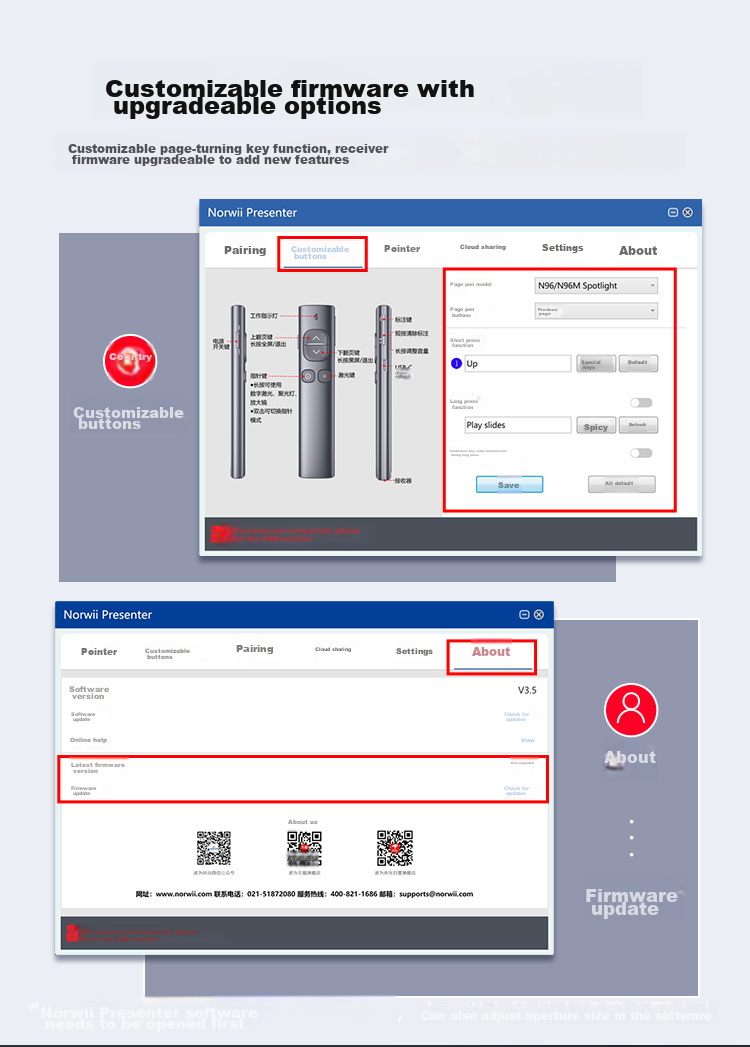Click the red warning icon in lower status bar

pos(72,933)
